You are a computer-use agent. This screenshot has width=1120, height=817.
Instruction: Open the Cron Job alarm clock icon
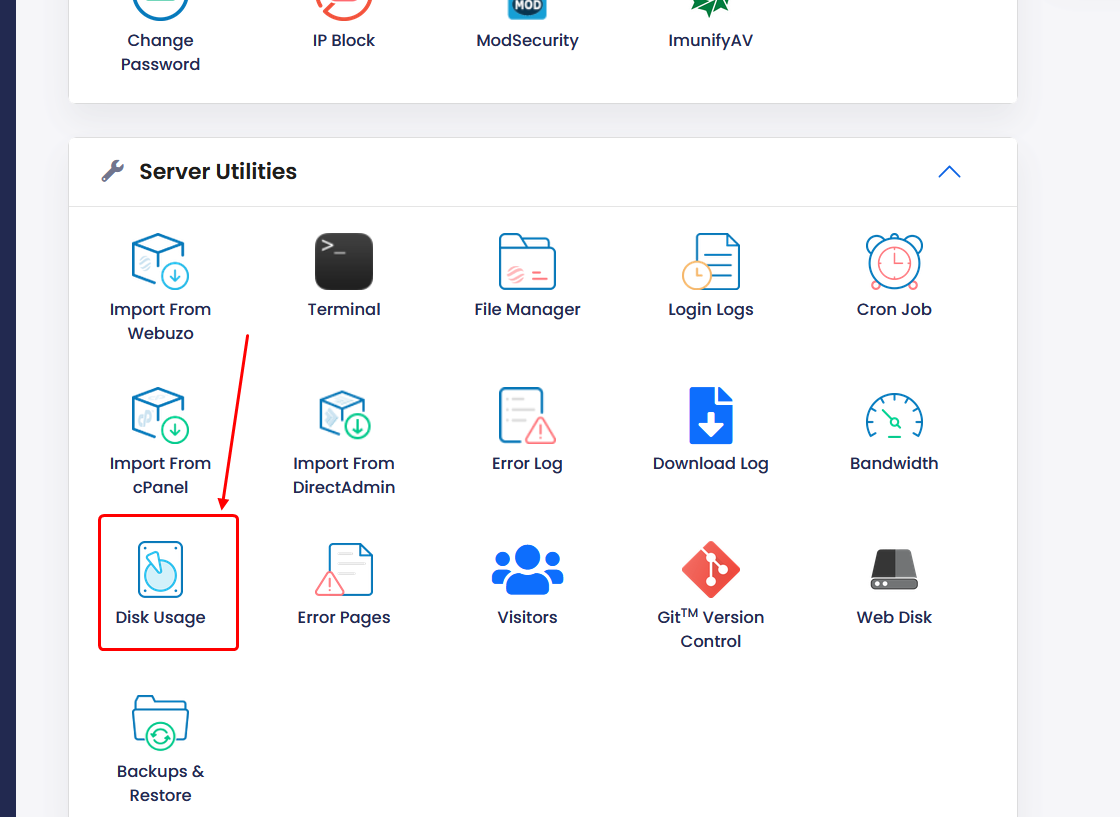pyautogui.click(x=894, y=262)
